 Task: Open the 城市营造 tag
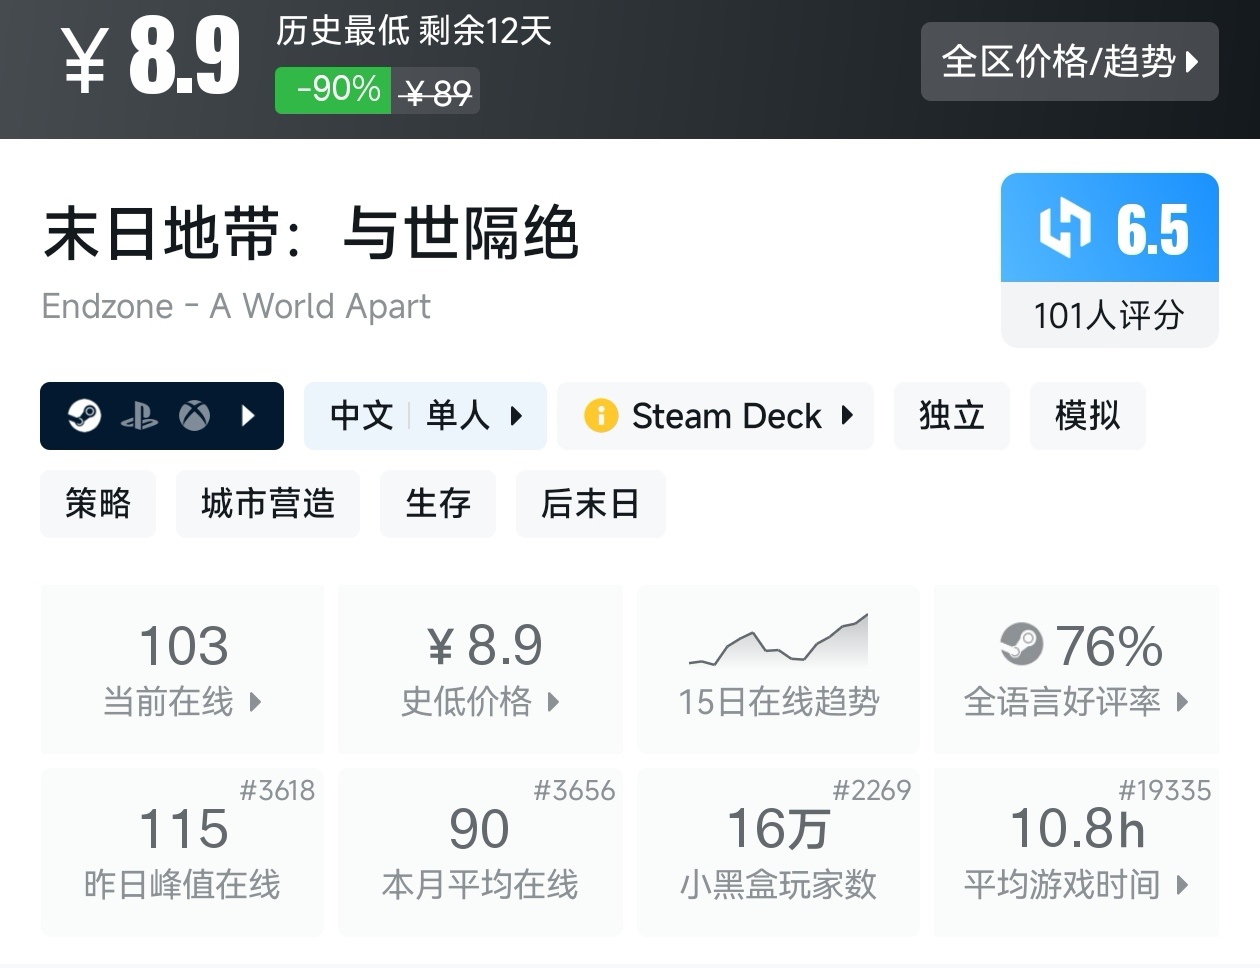(267, 503)
